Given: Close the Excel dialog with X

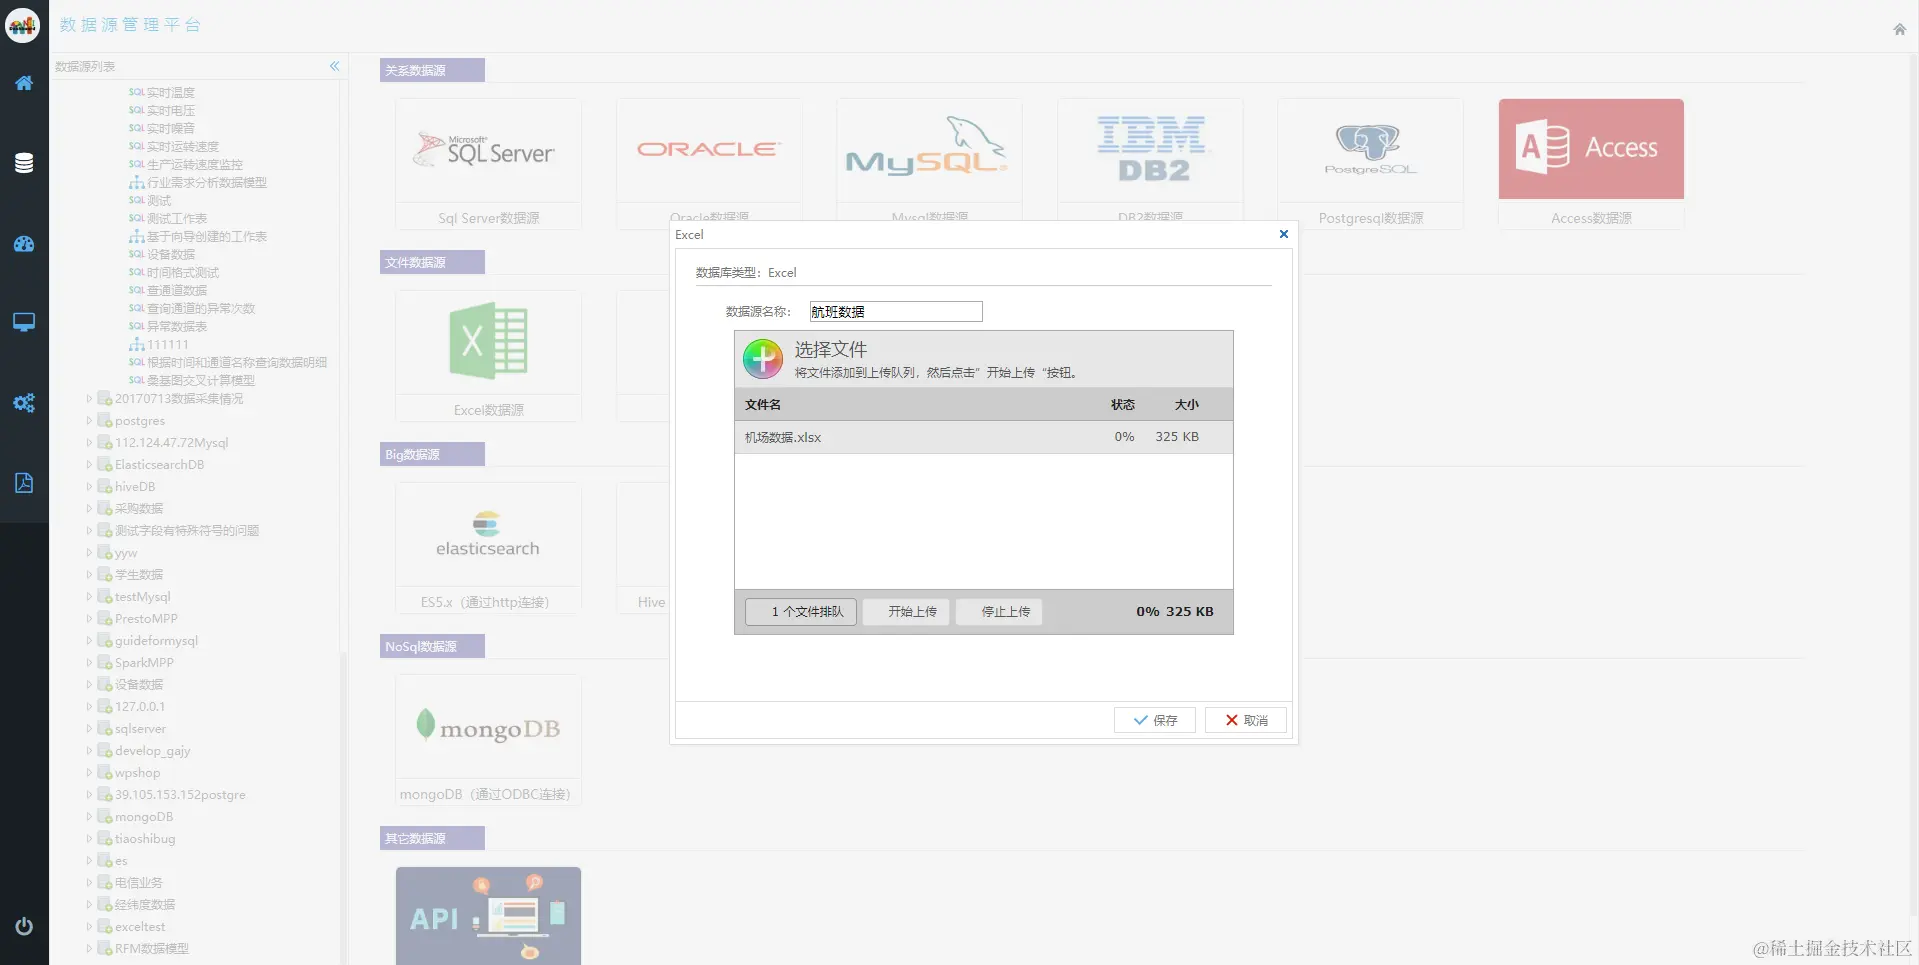Looking at the screenshot, I should 1284,234.
